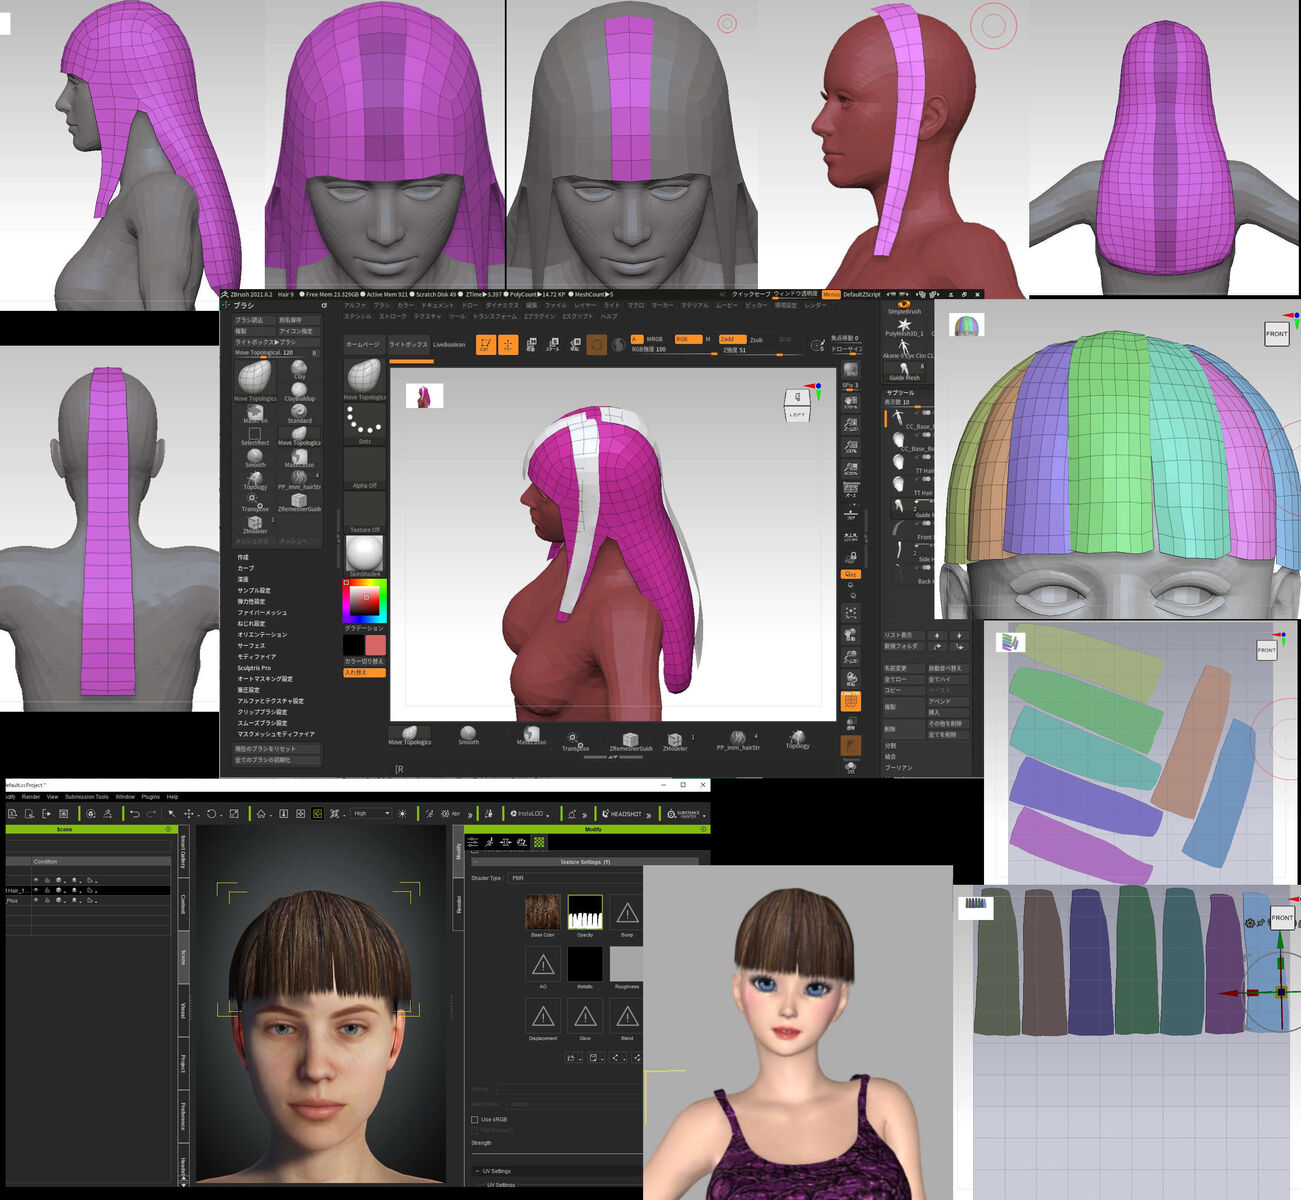The height and width of the screenshot is (1200, 1301).
Task: Open the Alpha Off slot
Action: [364, 468]
